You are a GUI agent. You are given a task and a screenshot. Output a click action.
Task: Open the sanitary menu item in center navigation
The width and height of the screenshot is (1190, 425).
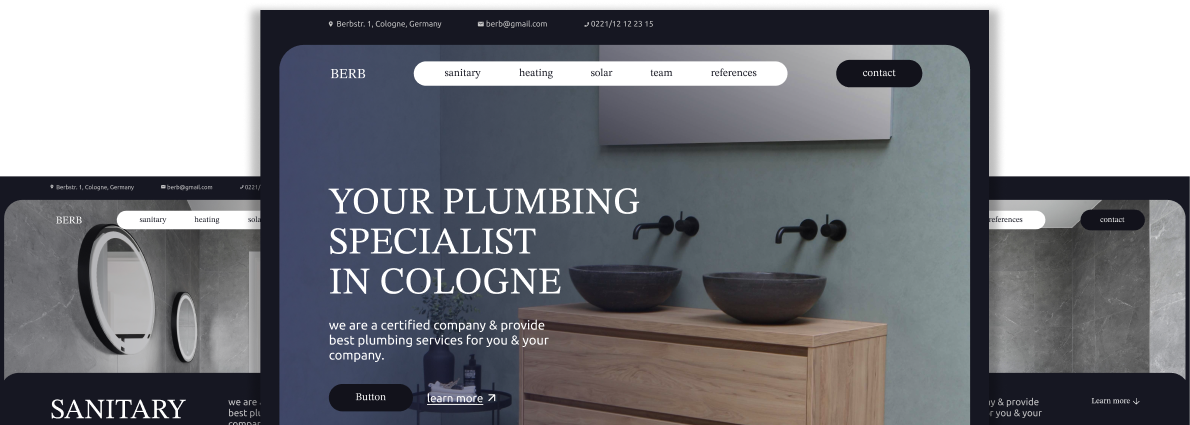tap(462, 73)
